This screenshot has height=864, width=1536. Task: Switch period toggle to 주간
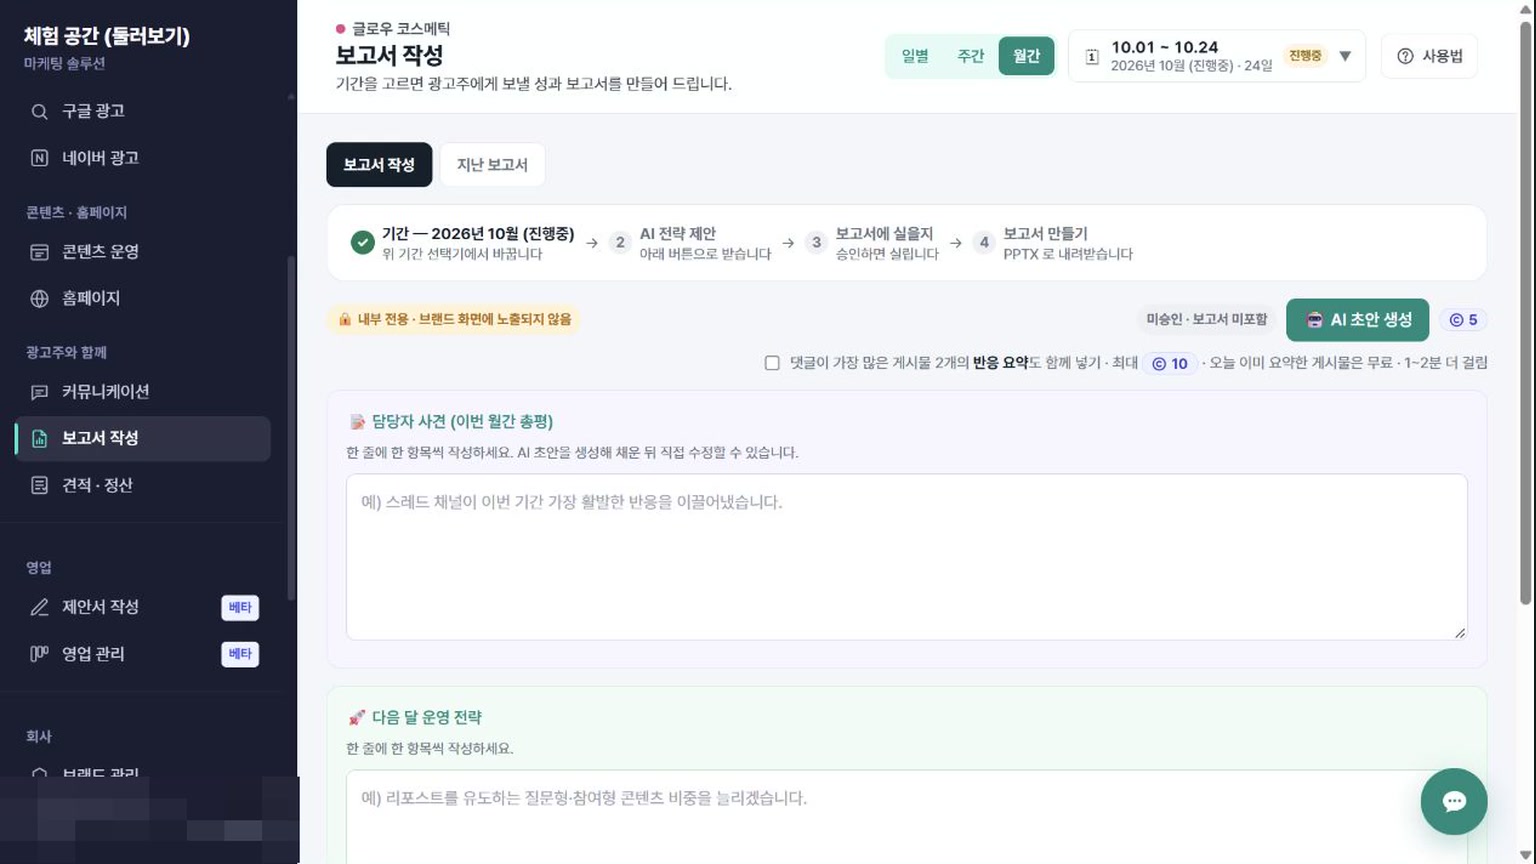(971, 56)
